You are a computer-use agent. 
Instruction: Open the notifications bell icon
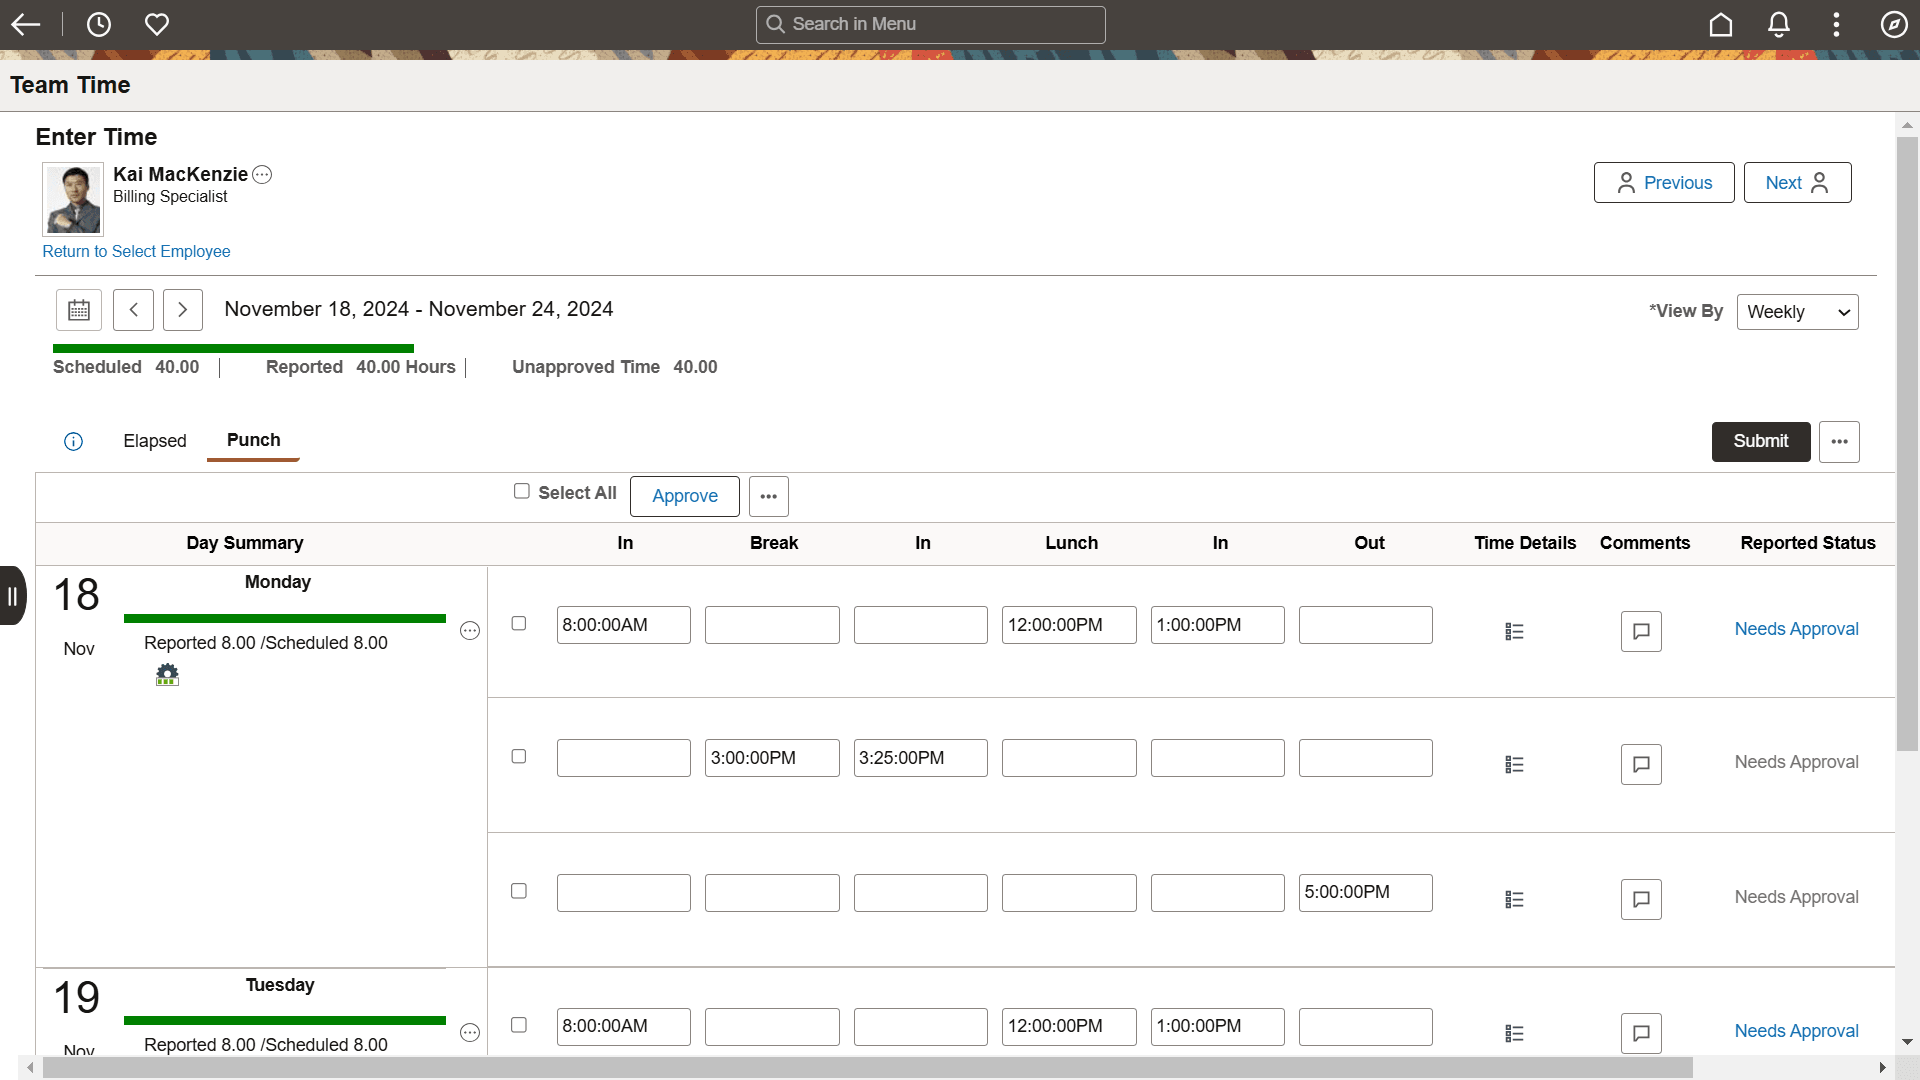(x=1778, y=24)
